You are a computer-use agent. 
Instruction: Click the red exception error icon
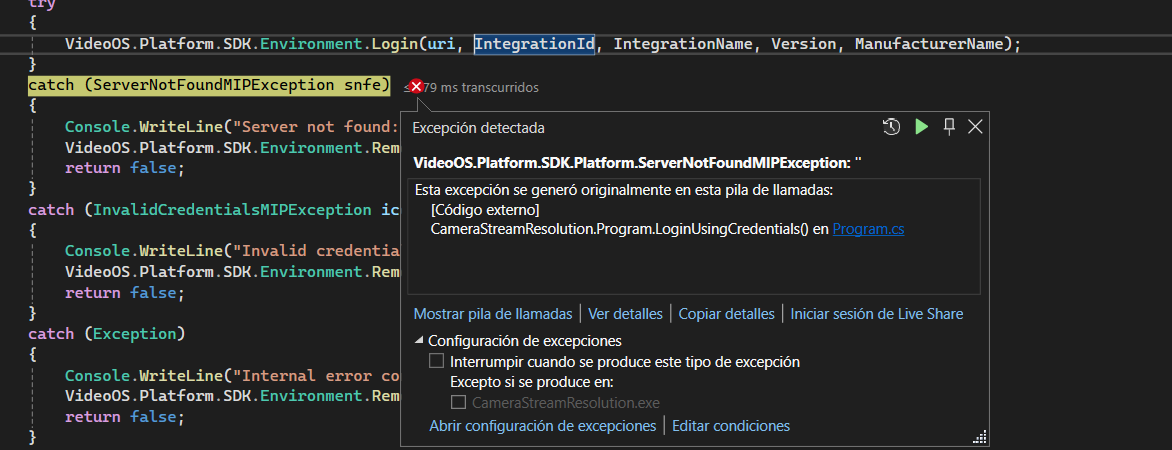415,87
